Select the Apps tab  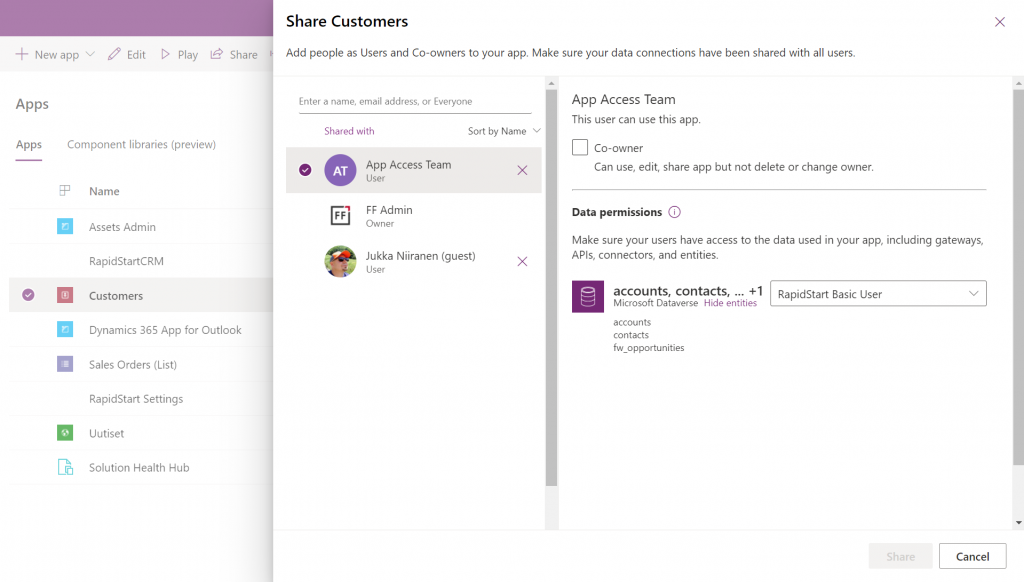[x=29, y=144]
